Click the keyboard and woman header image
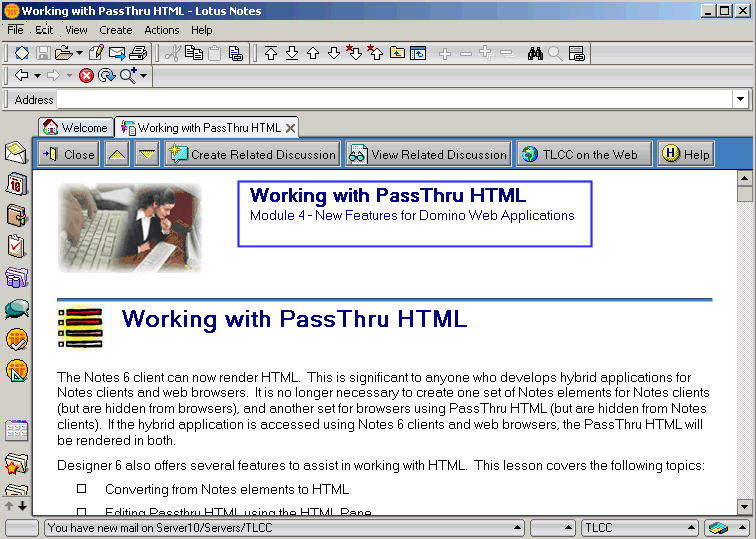 tap(130, 228)
